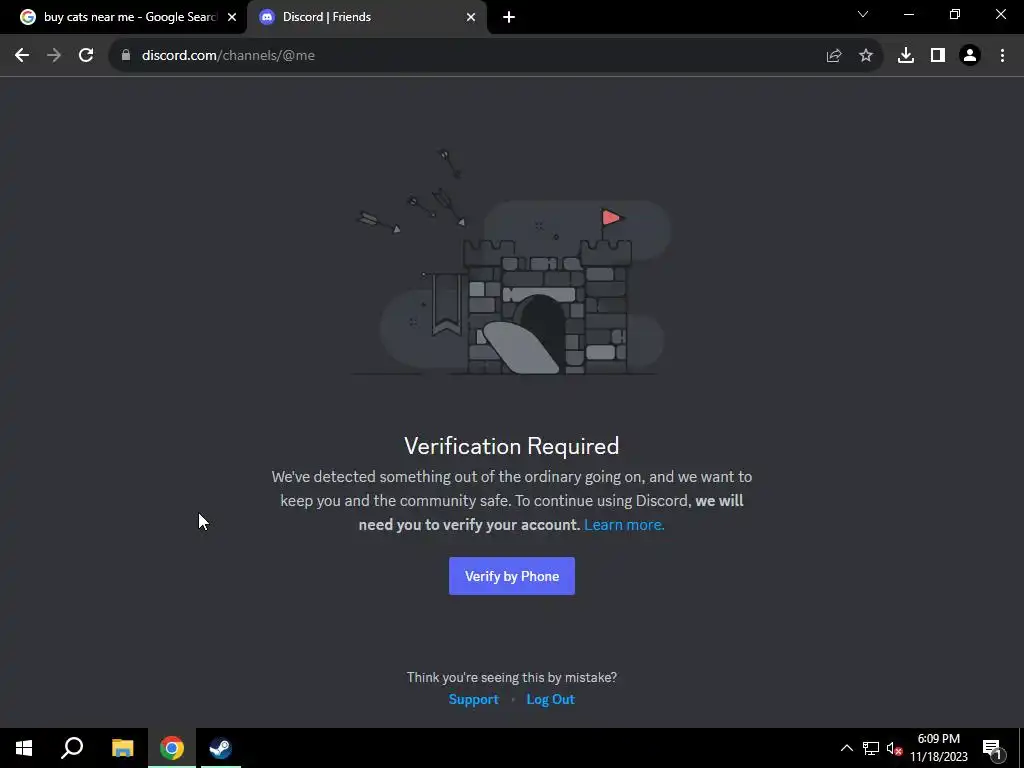Click the Verification Required heading
The height and width of the screenshot is (768, 1024).
point(511,446)
